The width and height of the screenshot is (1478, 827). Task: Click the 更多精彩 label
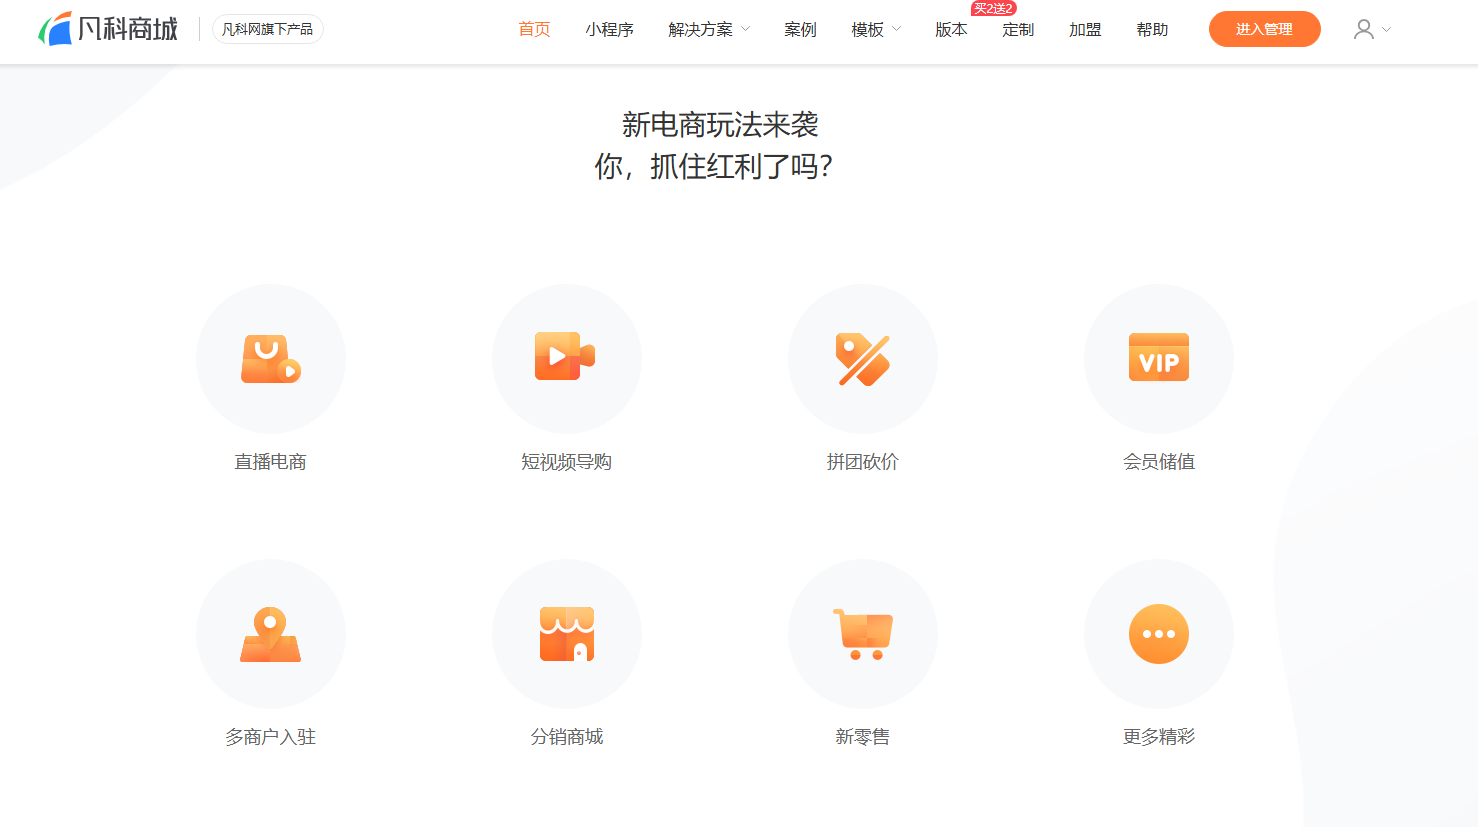pos(1159,736)
